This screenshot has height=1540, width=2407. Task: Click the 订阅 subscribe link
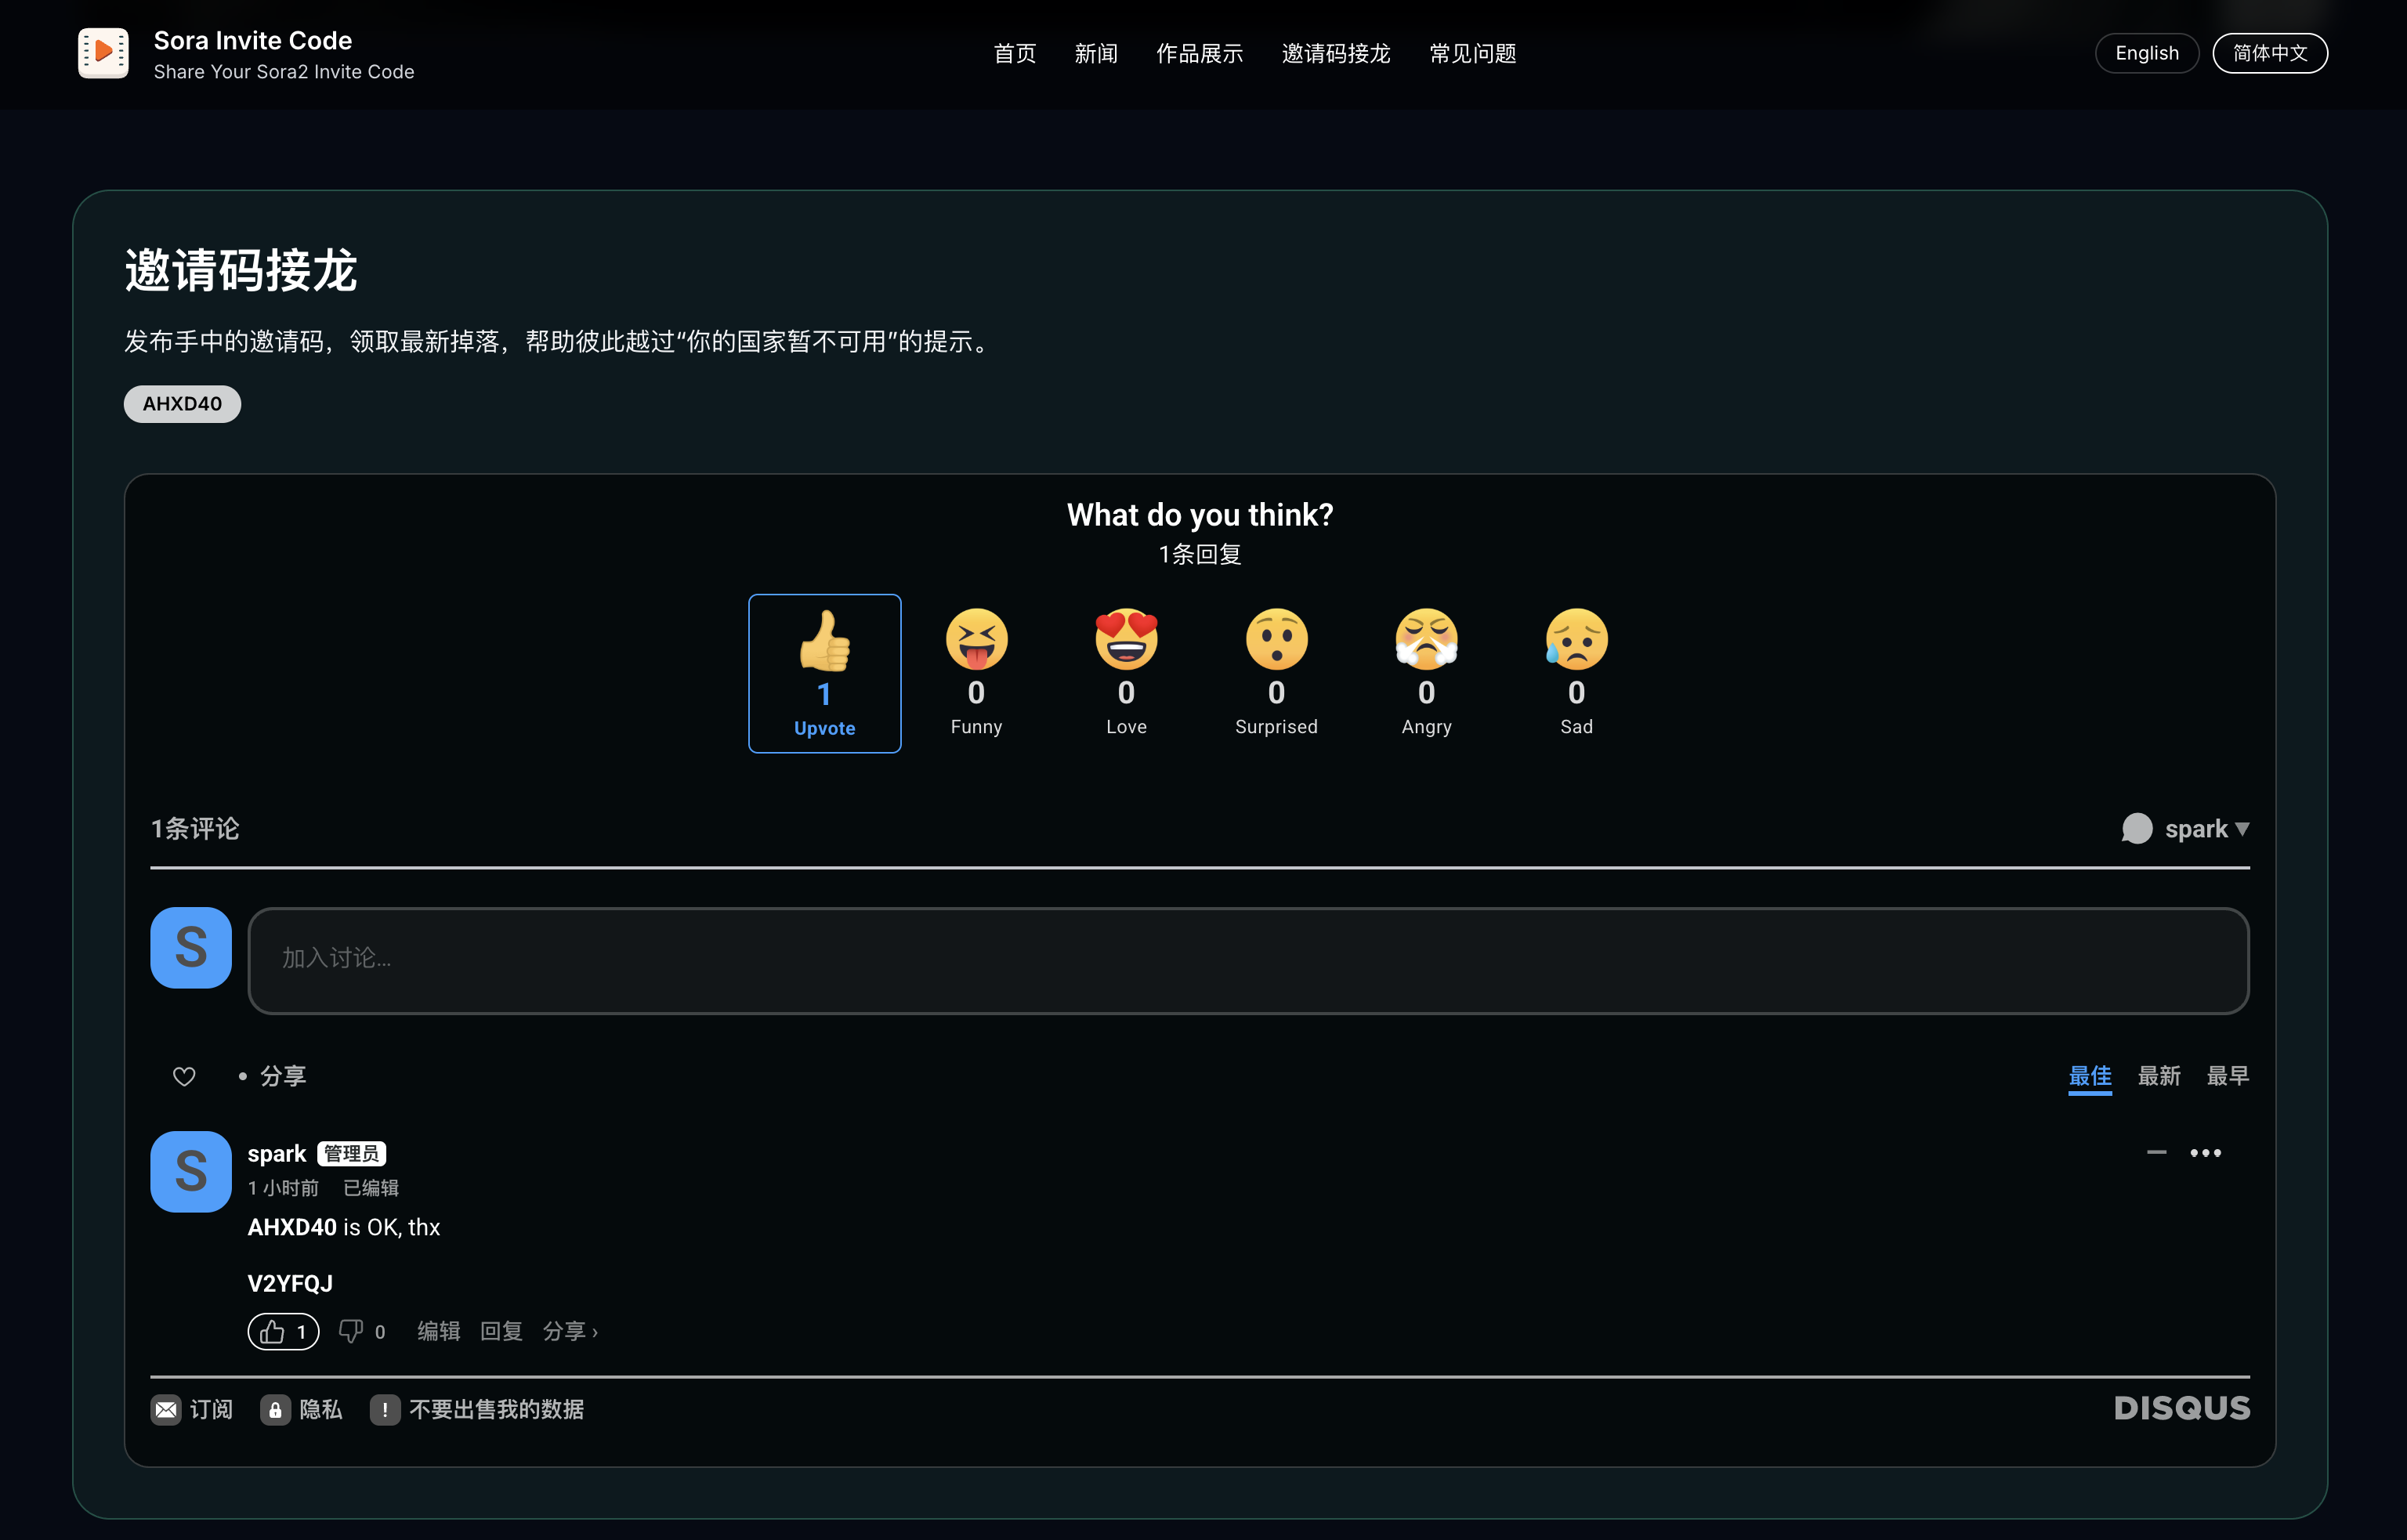pos(192,1409)
